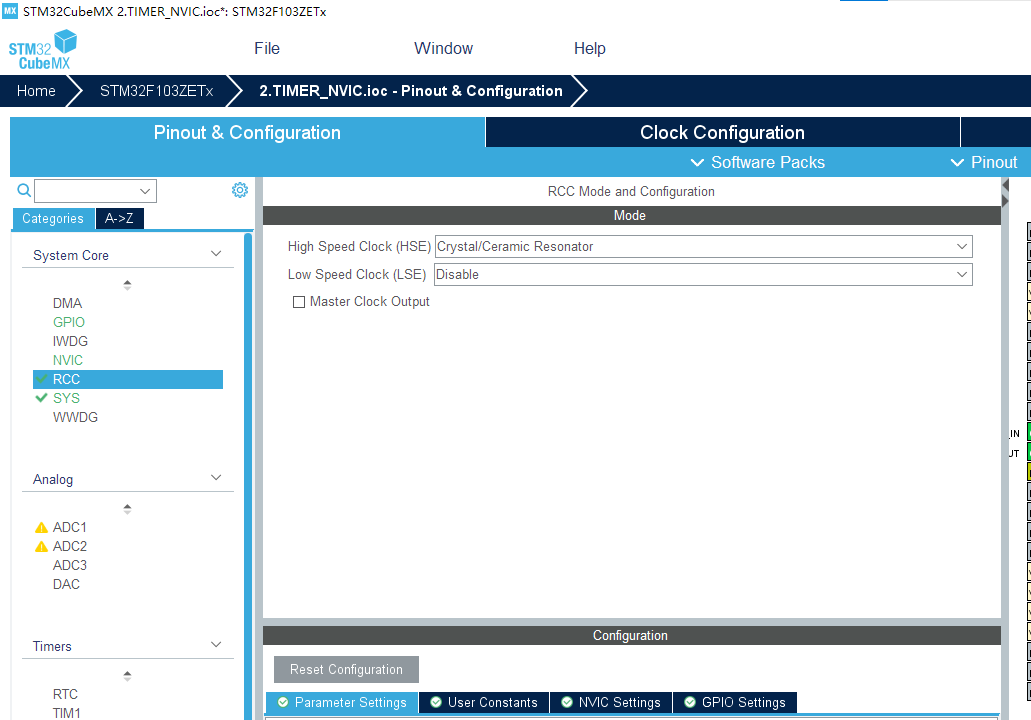Click the User Constants tab check icon

[x=436, y=702]
